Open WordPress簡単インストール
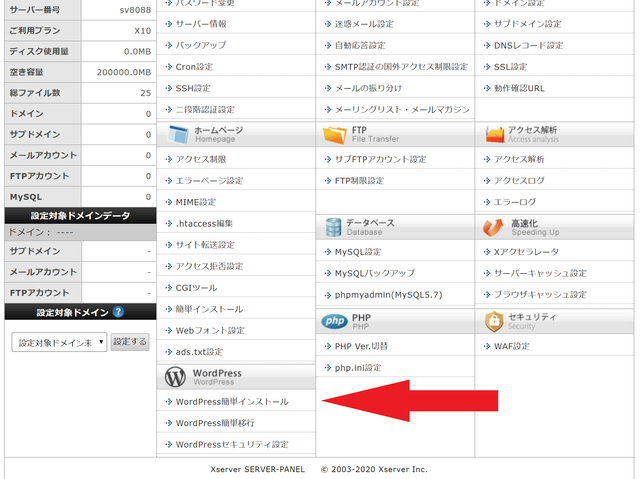The height and width of the screenshot is (479, 640). coord(232,402)
